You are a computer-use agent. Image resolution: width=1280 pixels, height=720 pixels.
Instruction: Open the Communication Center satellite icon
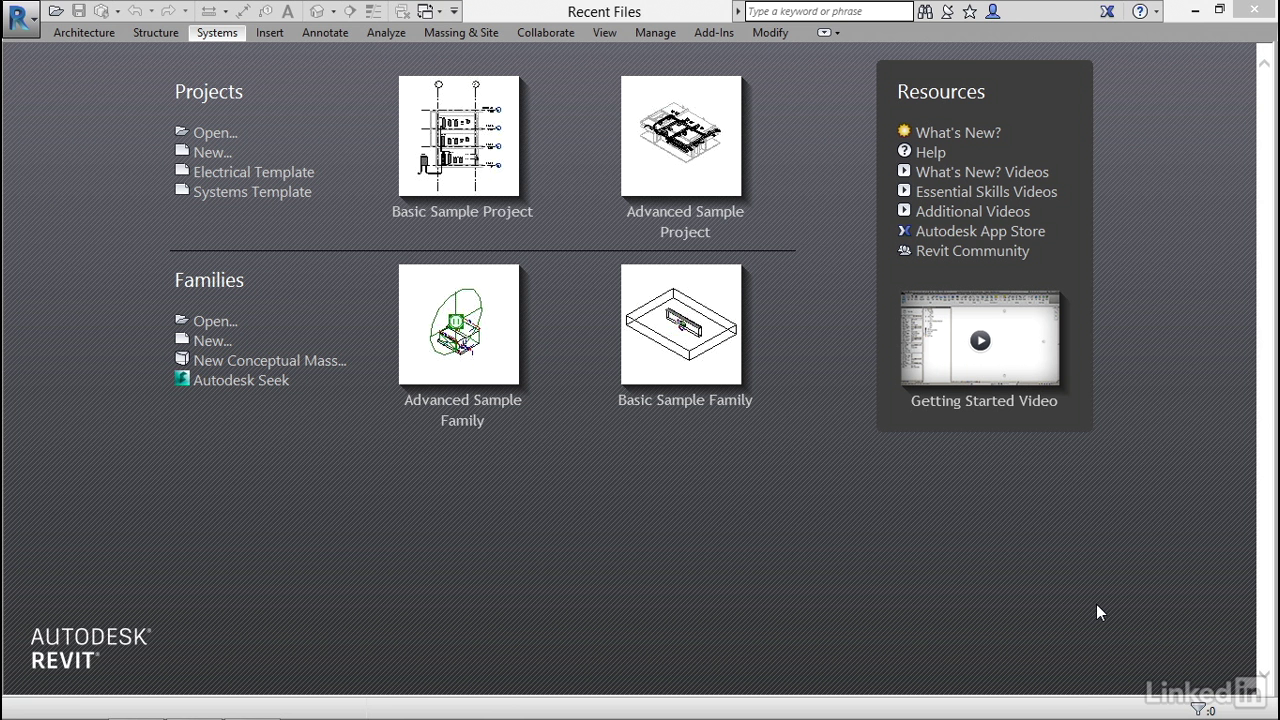point(947,11)
